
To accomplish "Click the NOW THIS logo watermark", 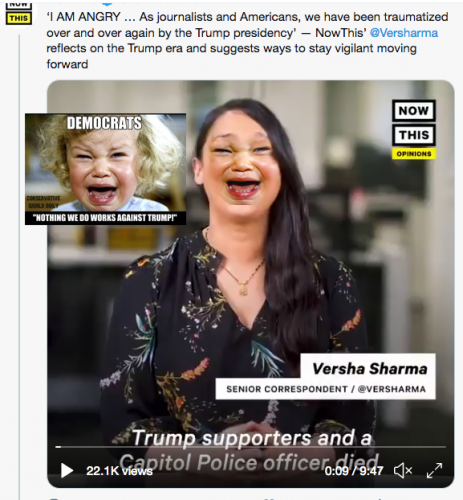I will coord(414,123).
